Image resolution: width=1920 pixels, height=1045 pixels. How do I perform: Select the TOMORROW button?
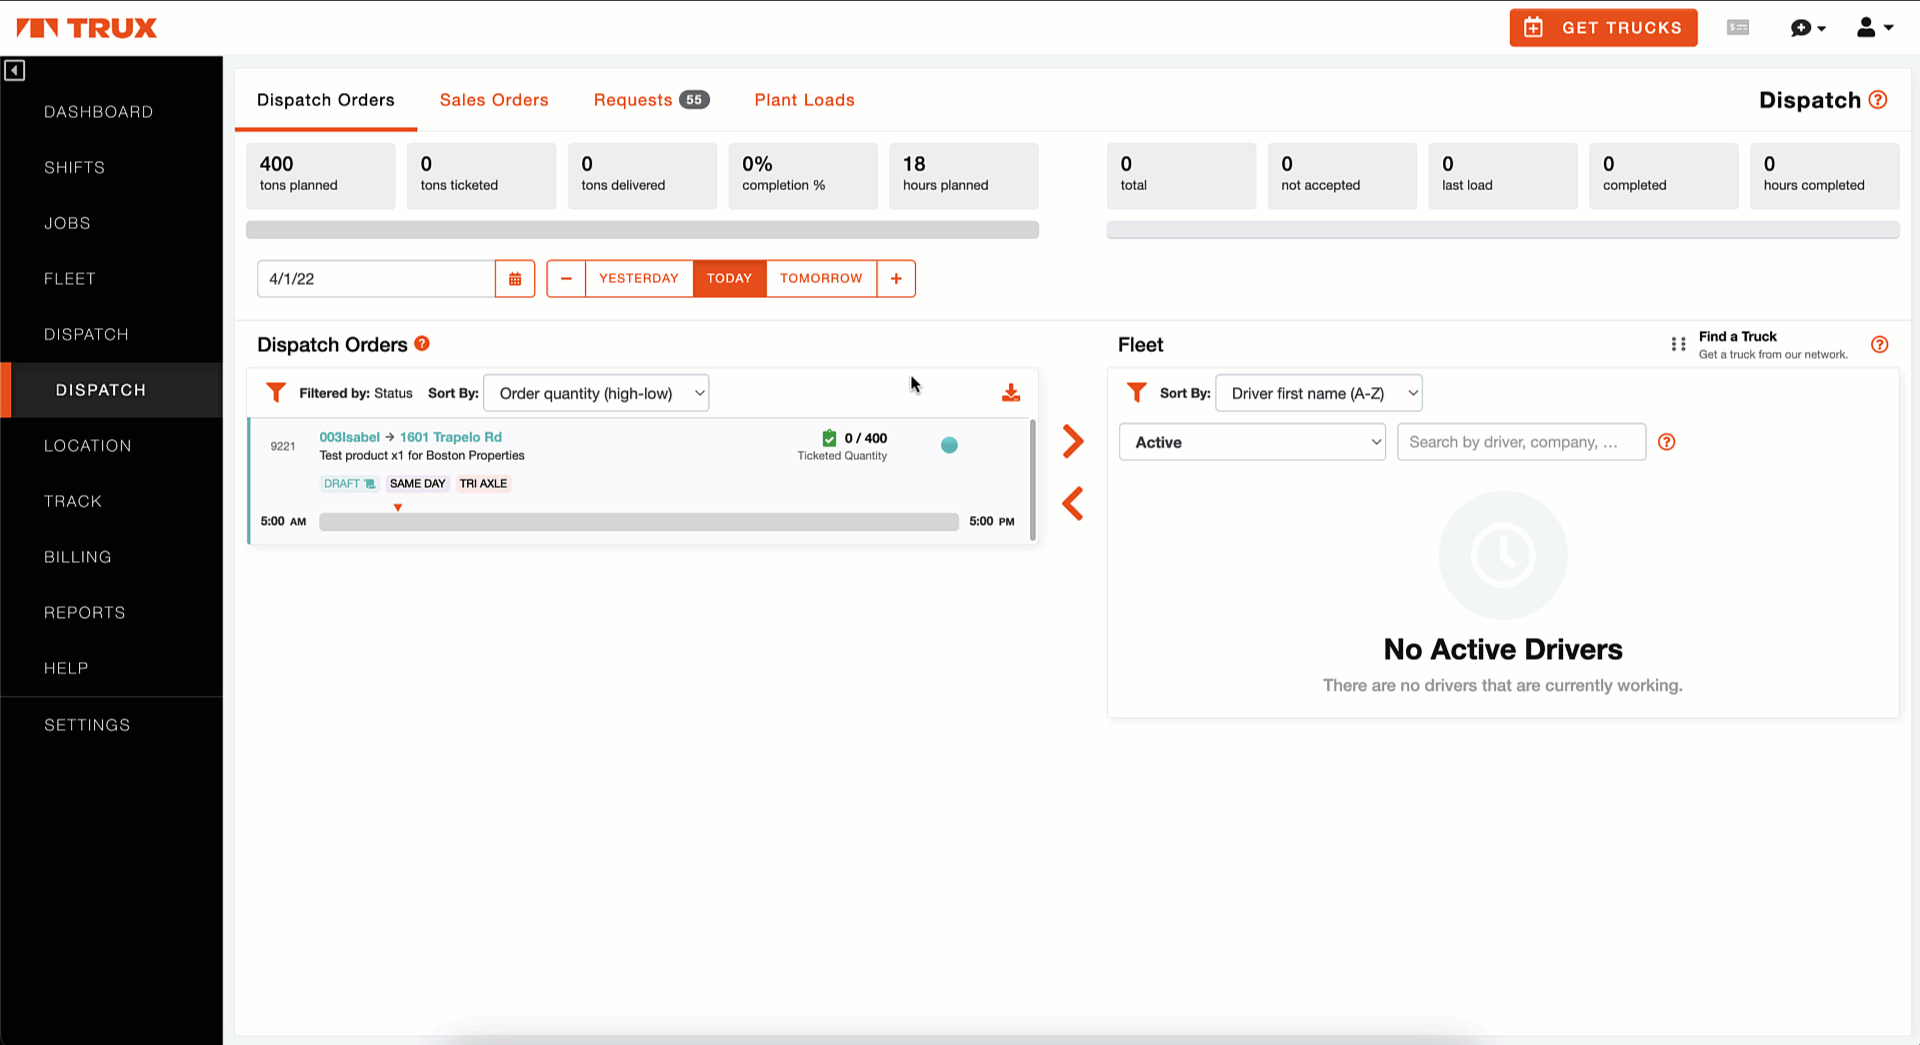click(821, 279)
